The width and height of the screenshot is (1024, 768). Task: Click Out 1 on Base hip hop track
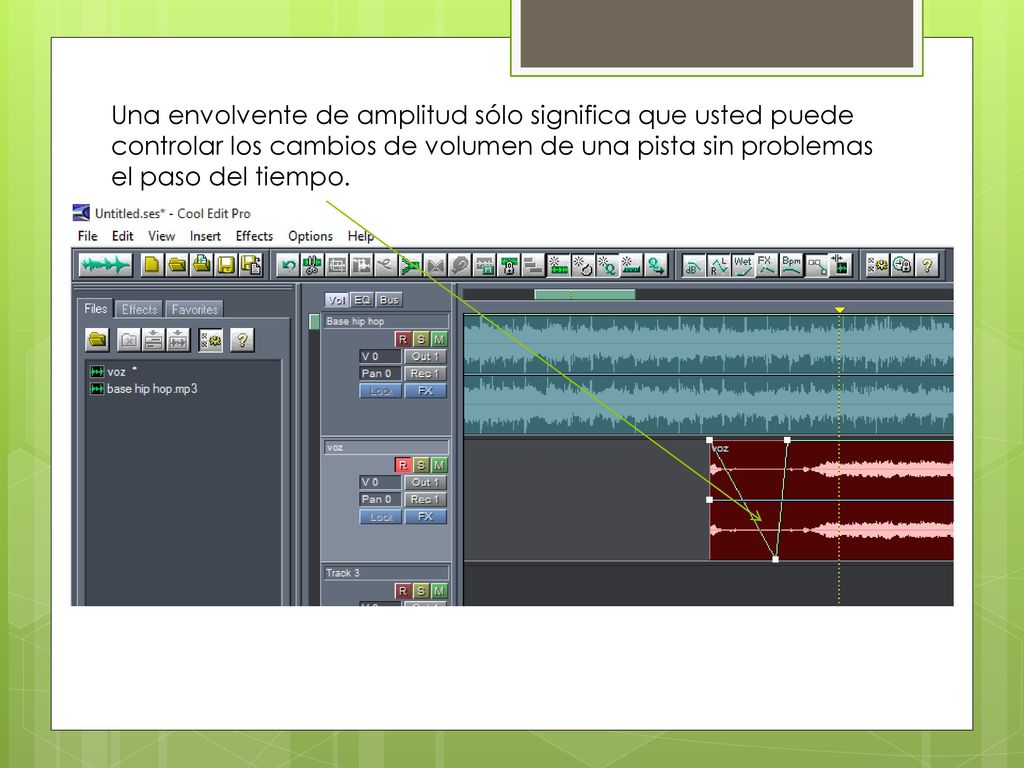(x=425, y=356)
